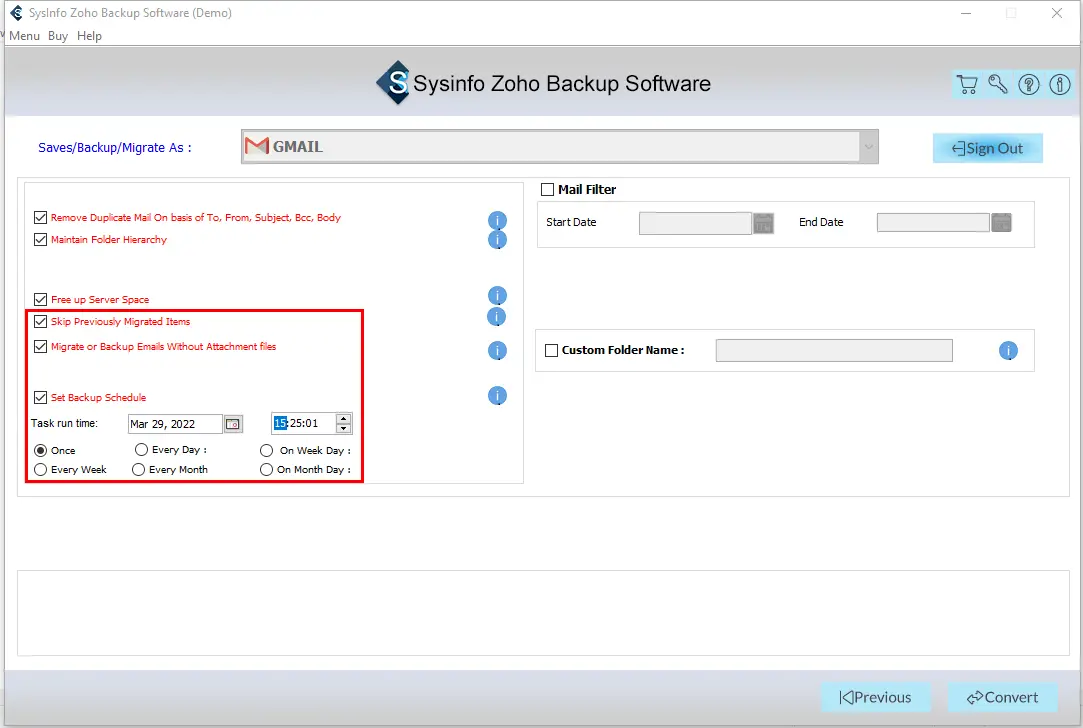Select On Month Day radio button
This screenshot has height=728, width=1083.
point(267,470)
